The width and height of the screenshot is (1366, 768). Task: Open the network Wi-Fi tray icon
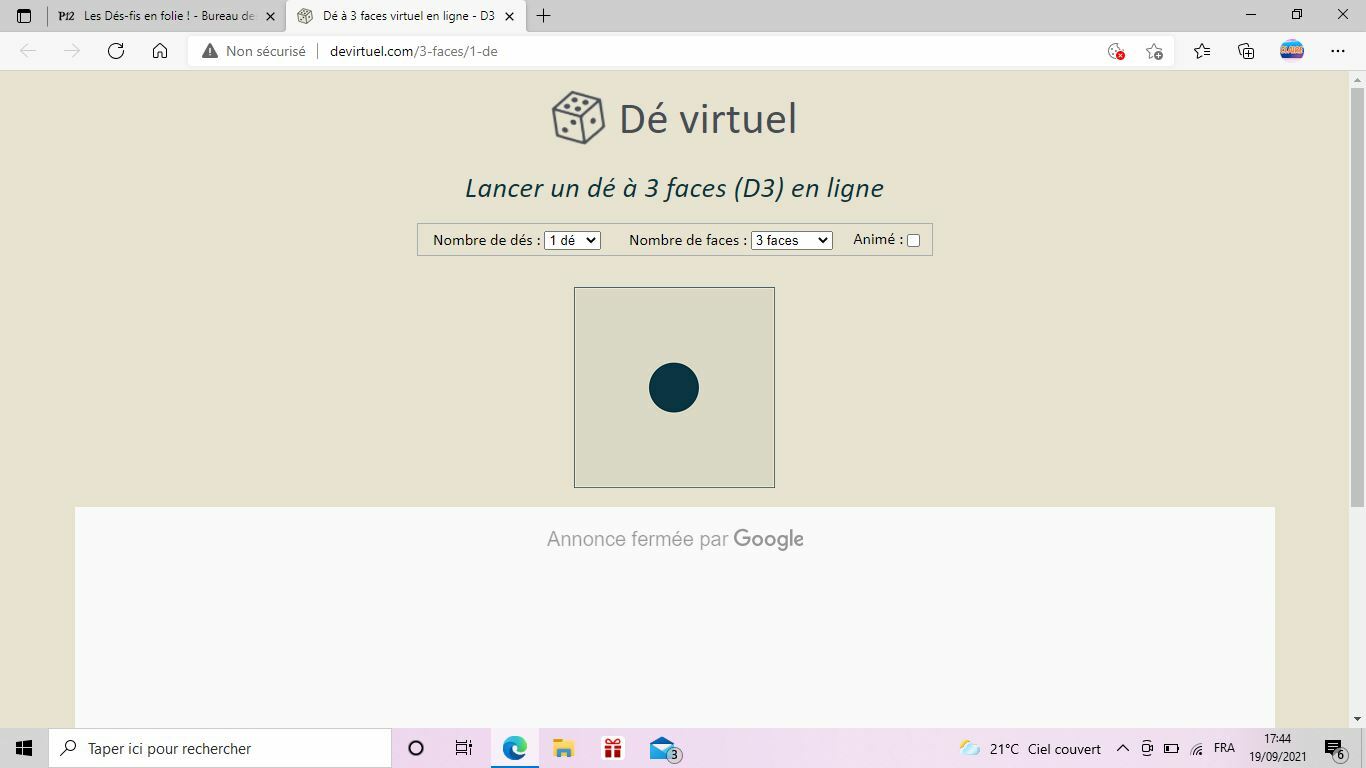pos(1197,749)
